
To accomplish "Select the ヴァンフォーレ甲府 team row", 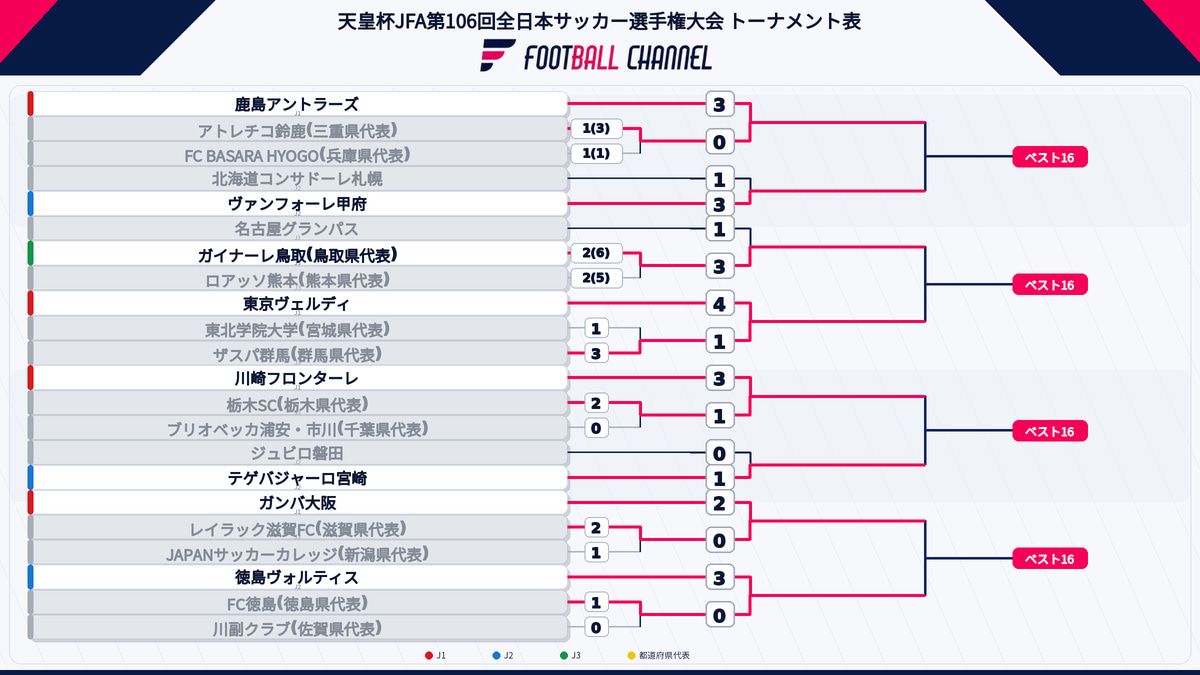I will click(x=297, y=204).
